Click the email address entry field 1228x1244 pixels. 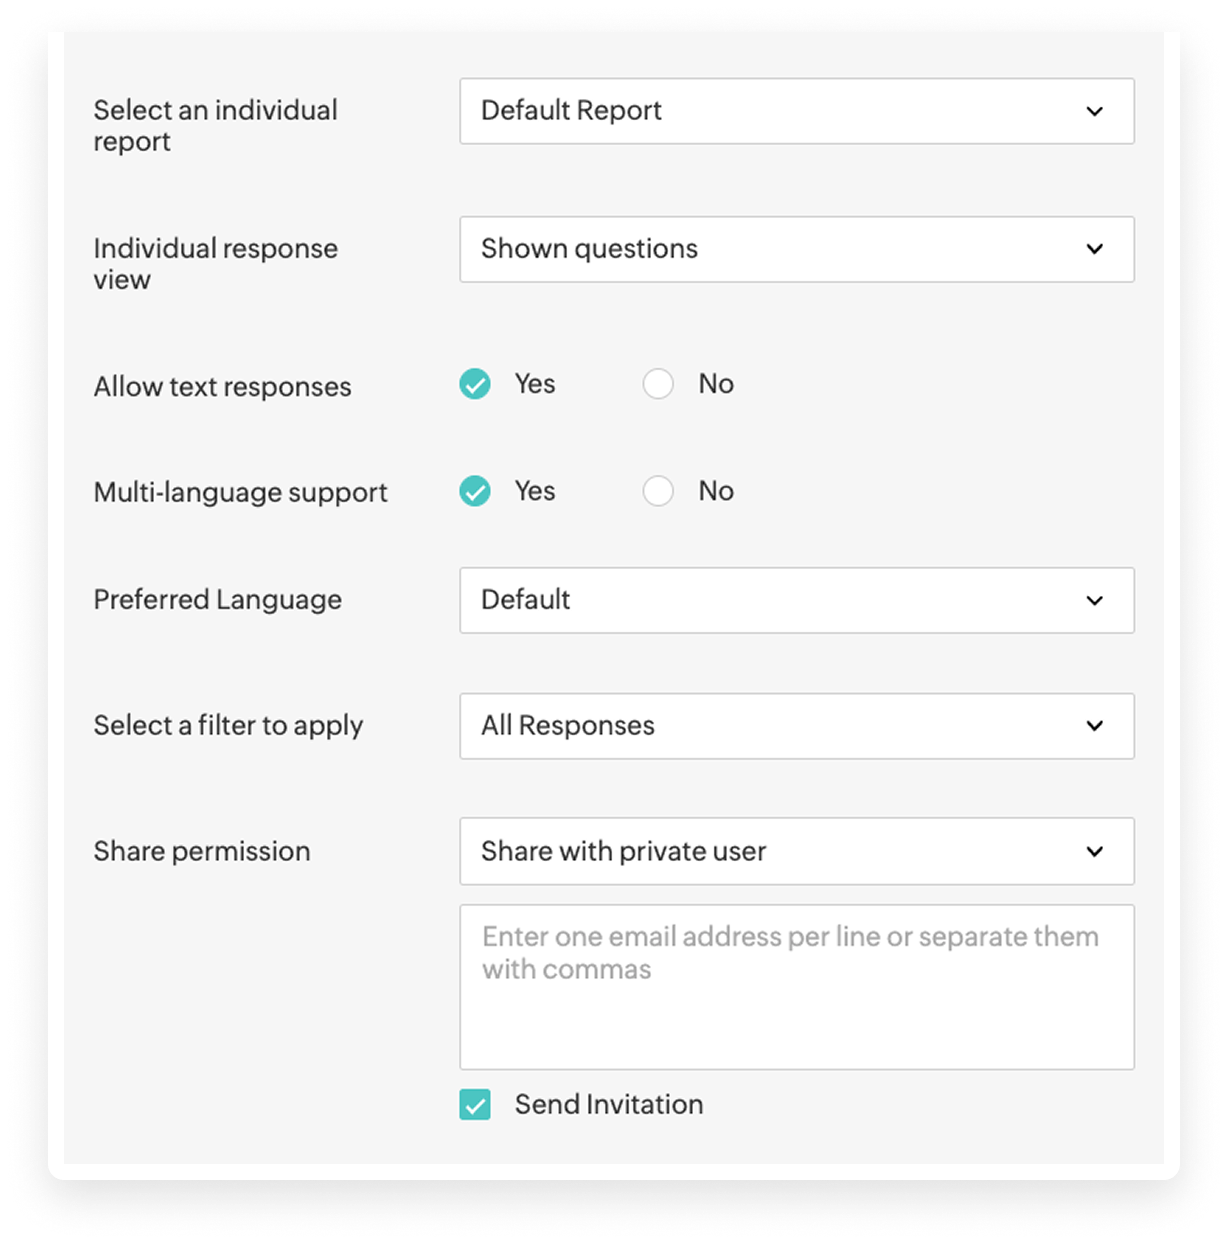click(x=797, y=985)
